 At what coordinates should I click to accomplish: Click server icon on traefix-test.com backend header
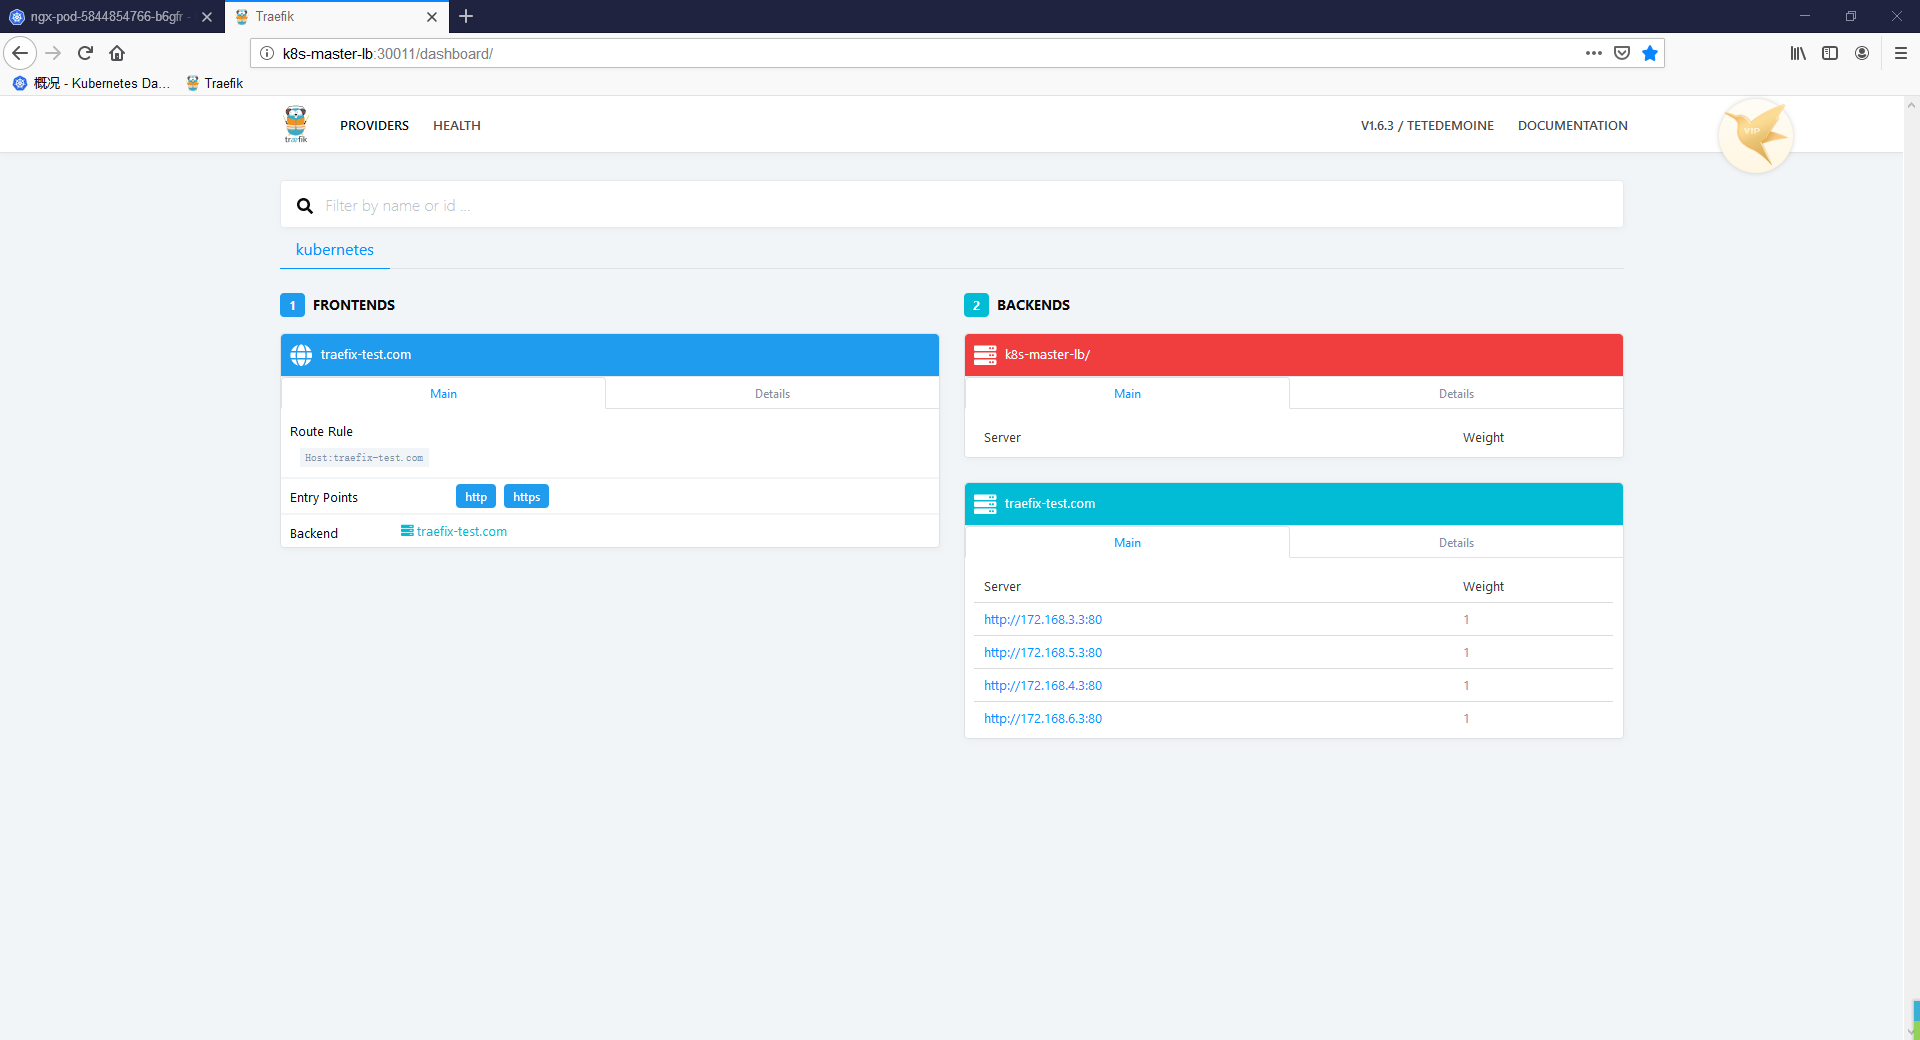[985, 504]
